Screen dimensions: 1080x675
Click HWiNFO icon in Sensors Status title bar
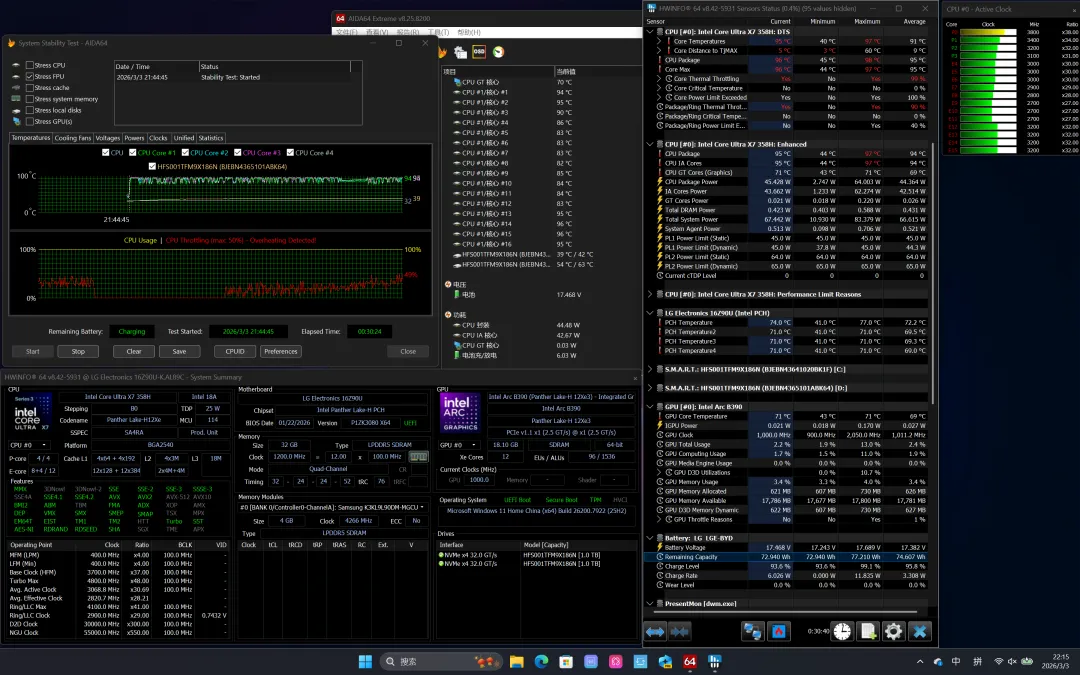pos(652,8)
